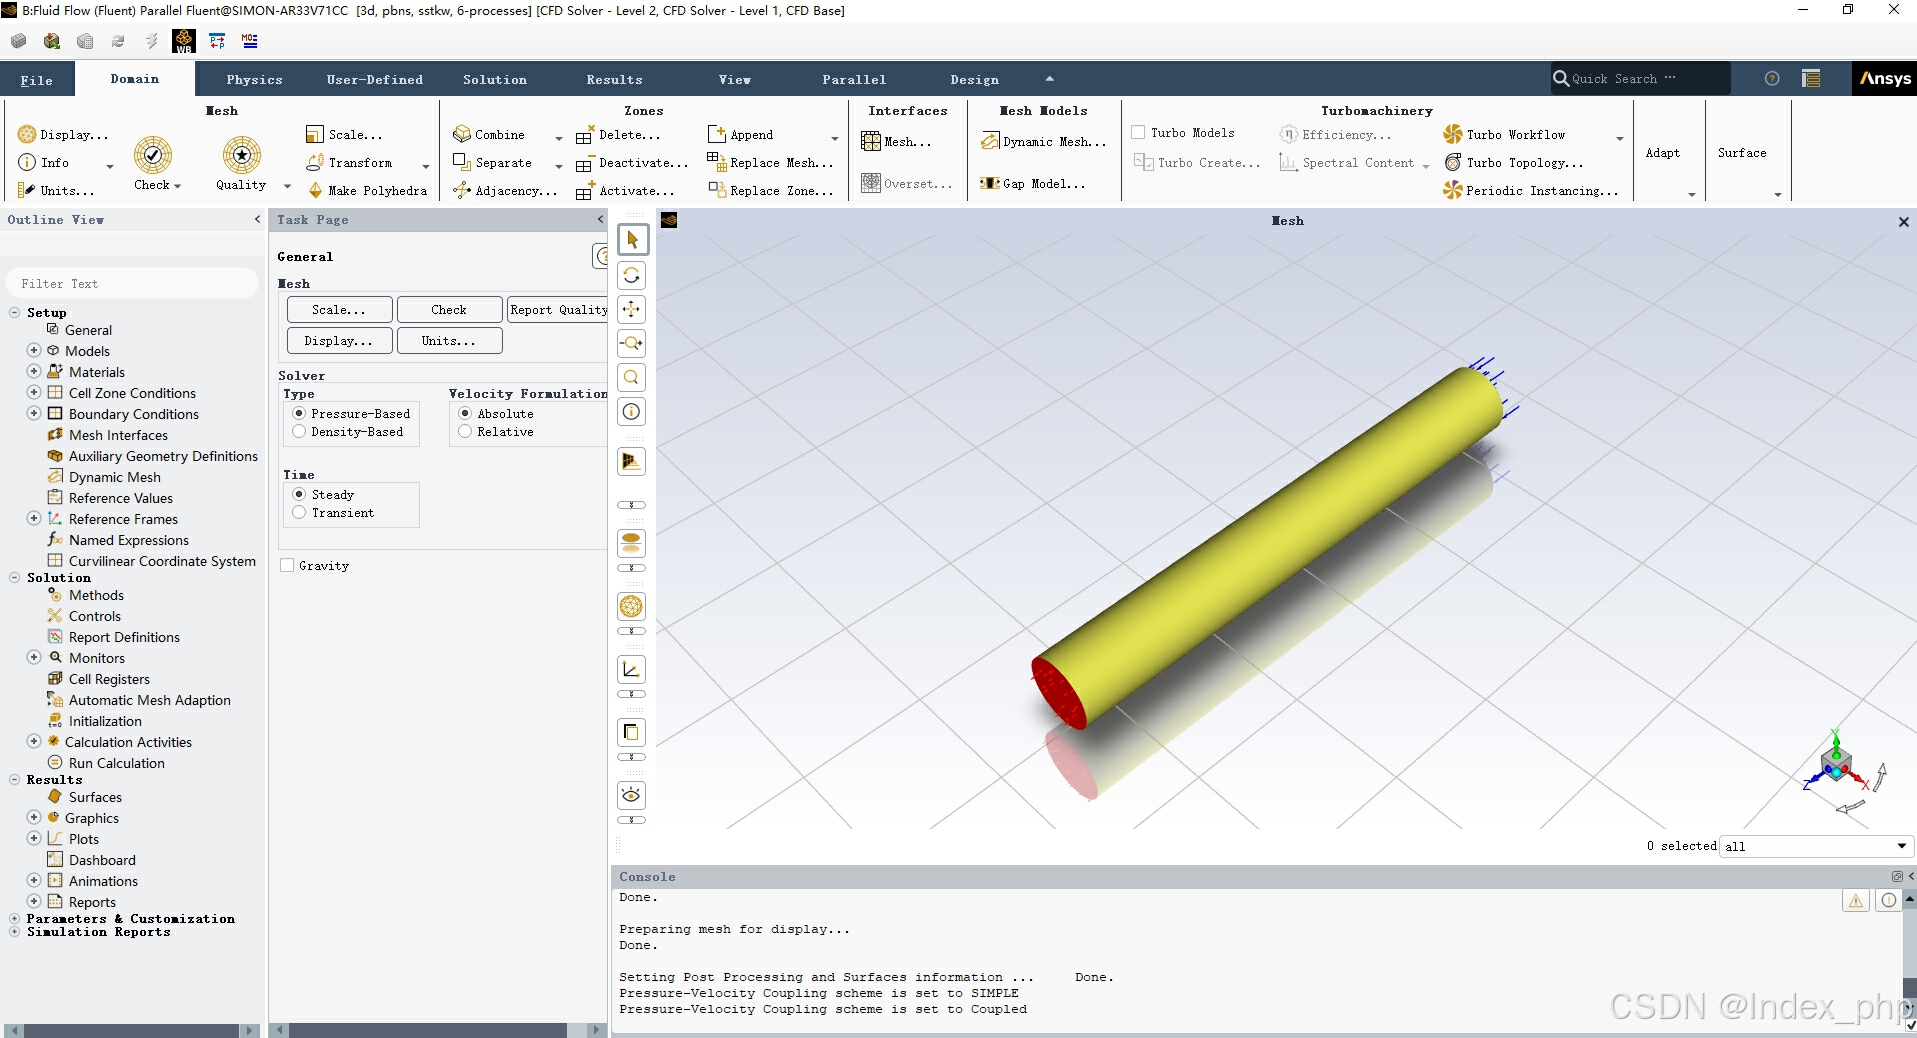Screen dimensions: 1917x1038
Task: Click Adapt in the ribbon
Action: pyautogui.click(x=1663, y=153)
